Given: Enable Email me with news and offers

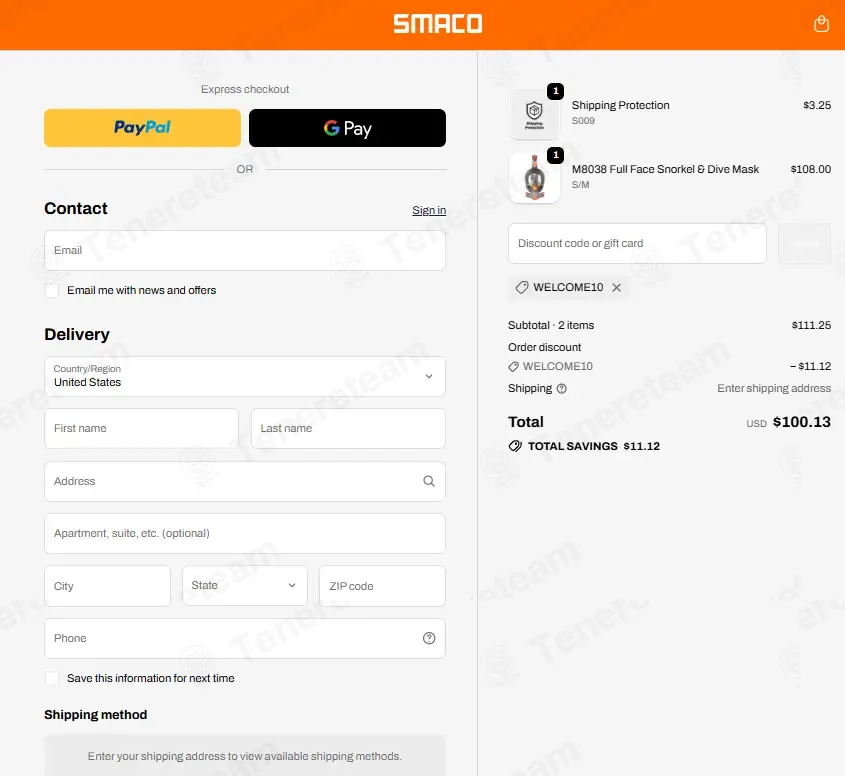Looking at the screenshot, I should point(52,290).
